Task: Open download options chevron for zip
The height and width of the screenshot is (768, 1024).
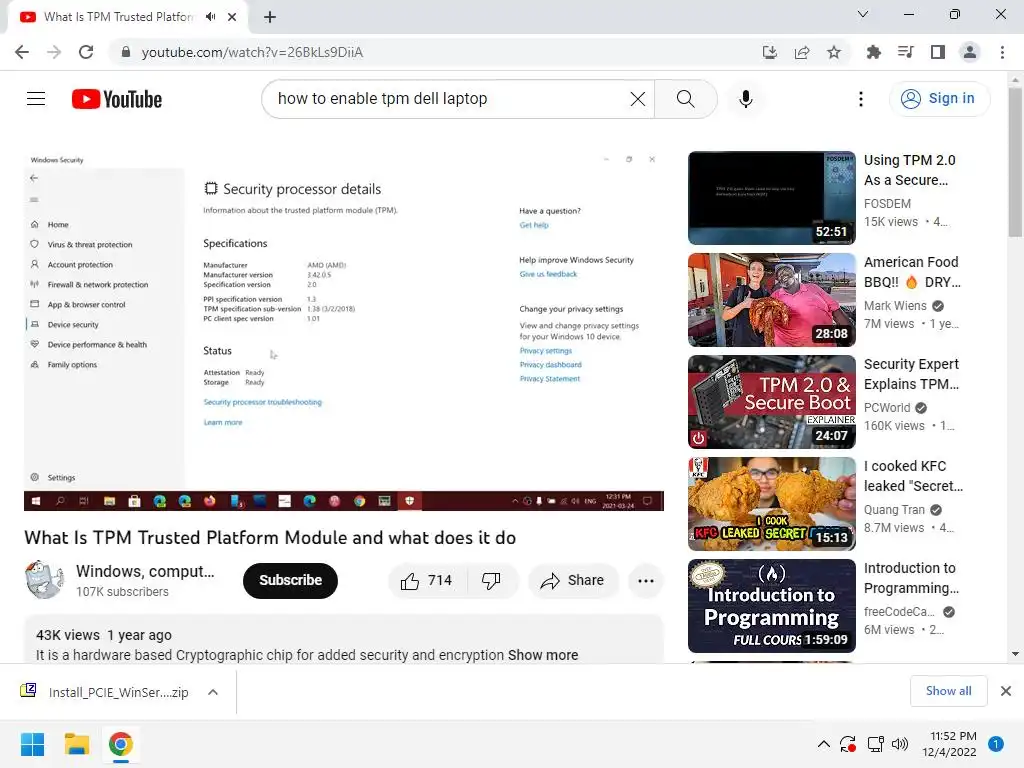Action: (213, 692)
